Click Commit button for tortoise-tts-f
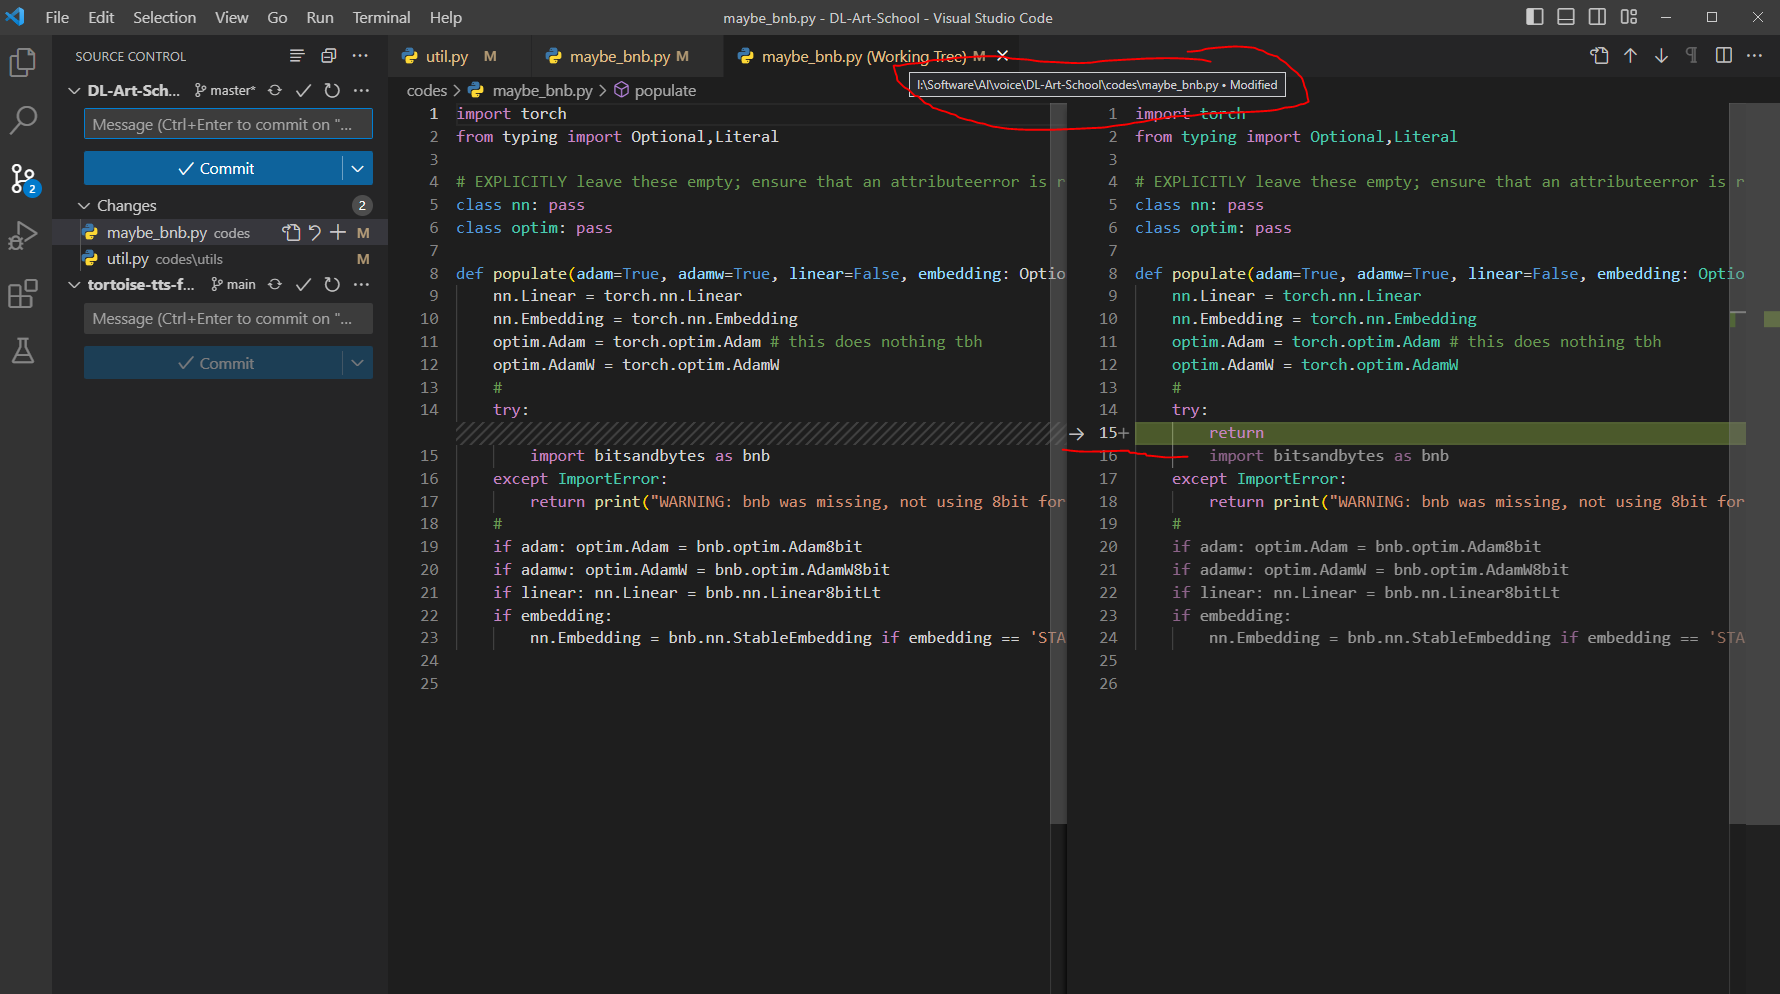 pos(214,363)
